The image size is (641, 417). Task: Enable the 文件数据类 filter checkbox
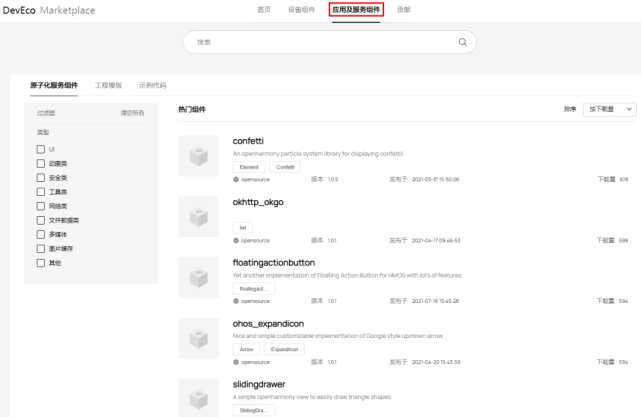tap(41, 220)
